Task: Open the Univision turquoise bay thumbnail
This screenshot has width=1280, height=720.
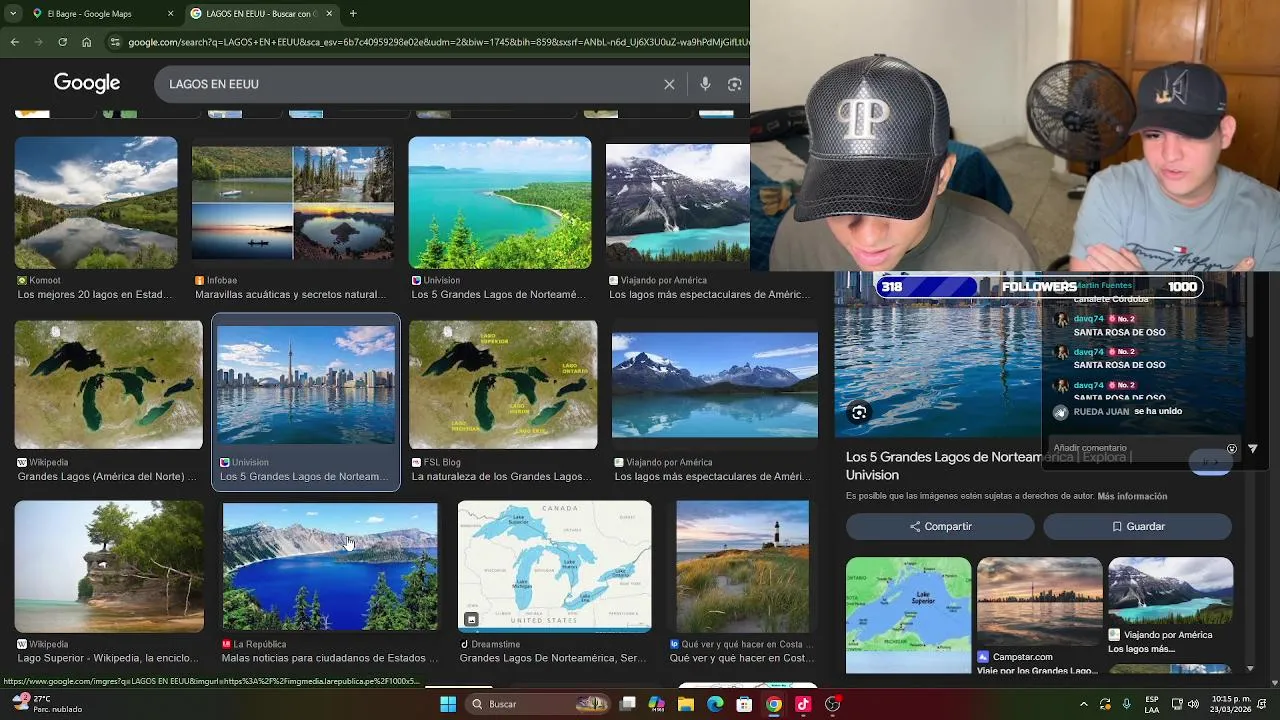Action: tap(500, 202)
